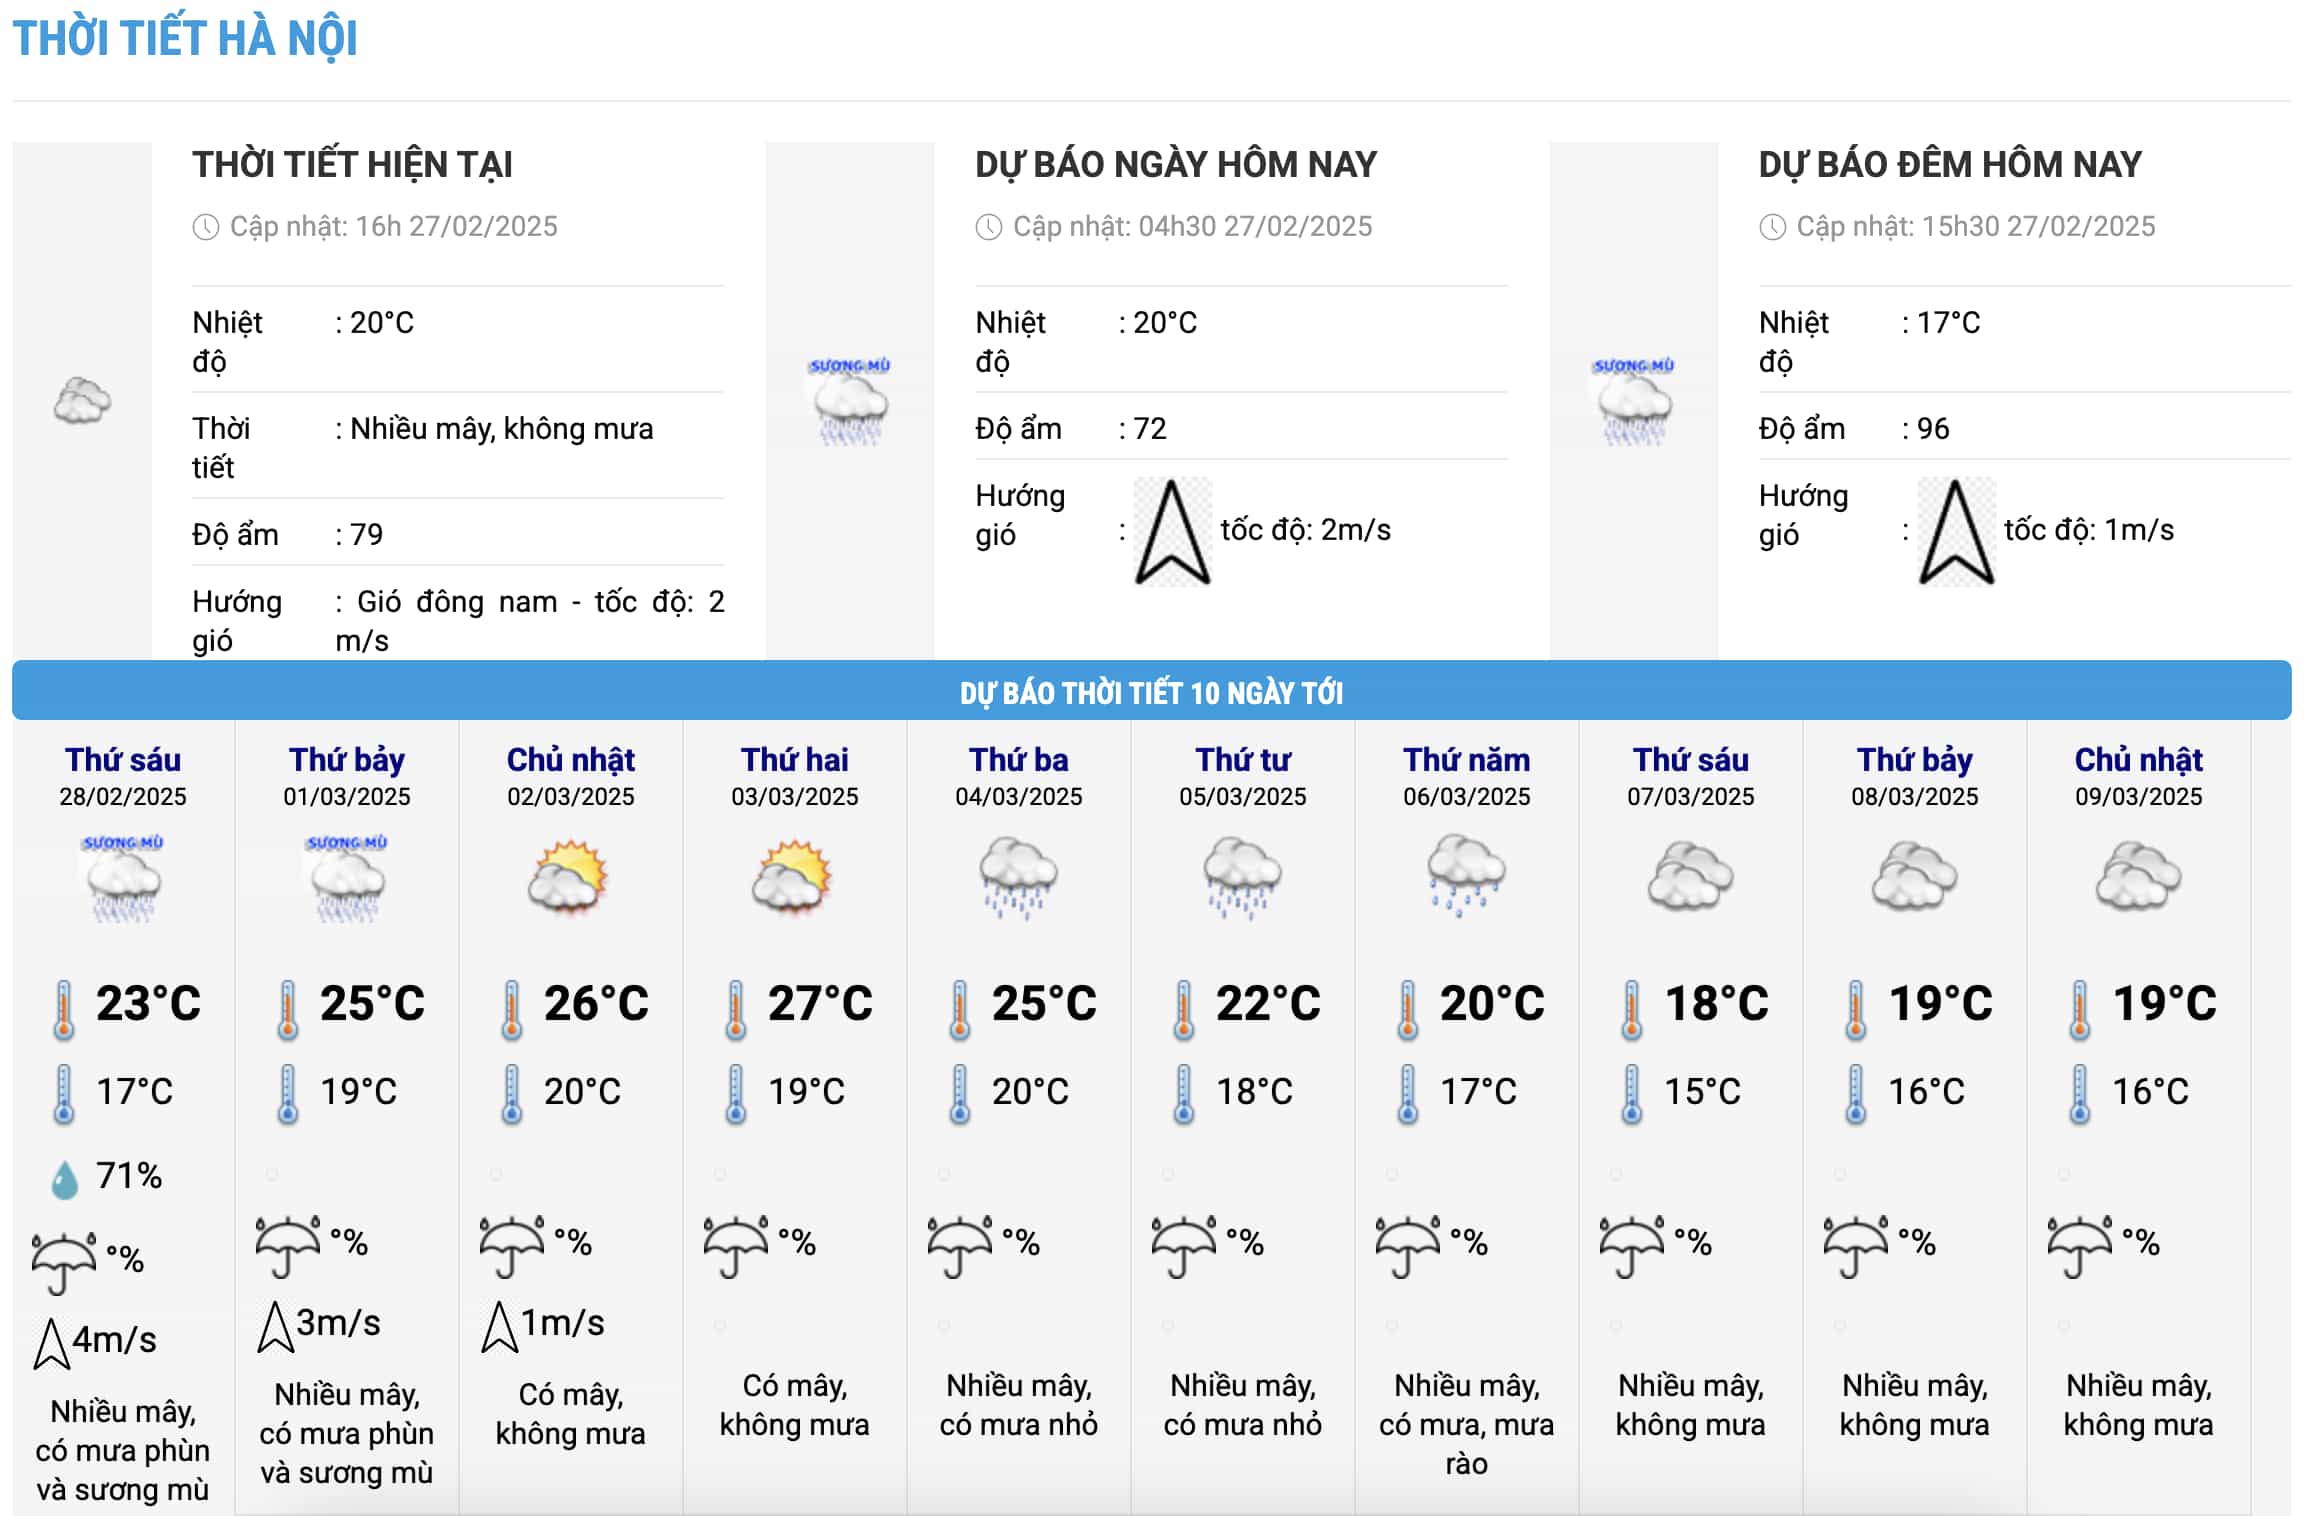This screenshot has height=1516, width=2304.
Task: Click the clock icon beside 04h30 update time
Action: click(x=988, y=227)
